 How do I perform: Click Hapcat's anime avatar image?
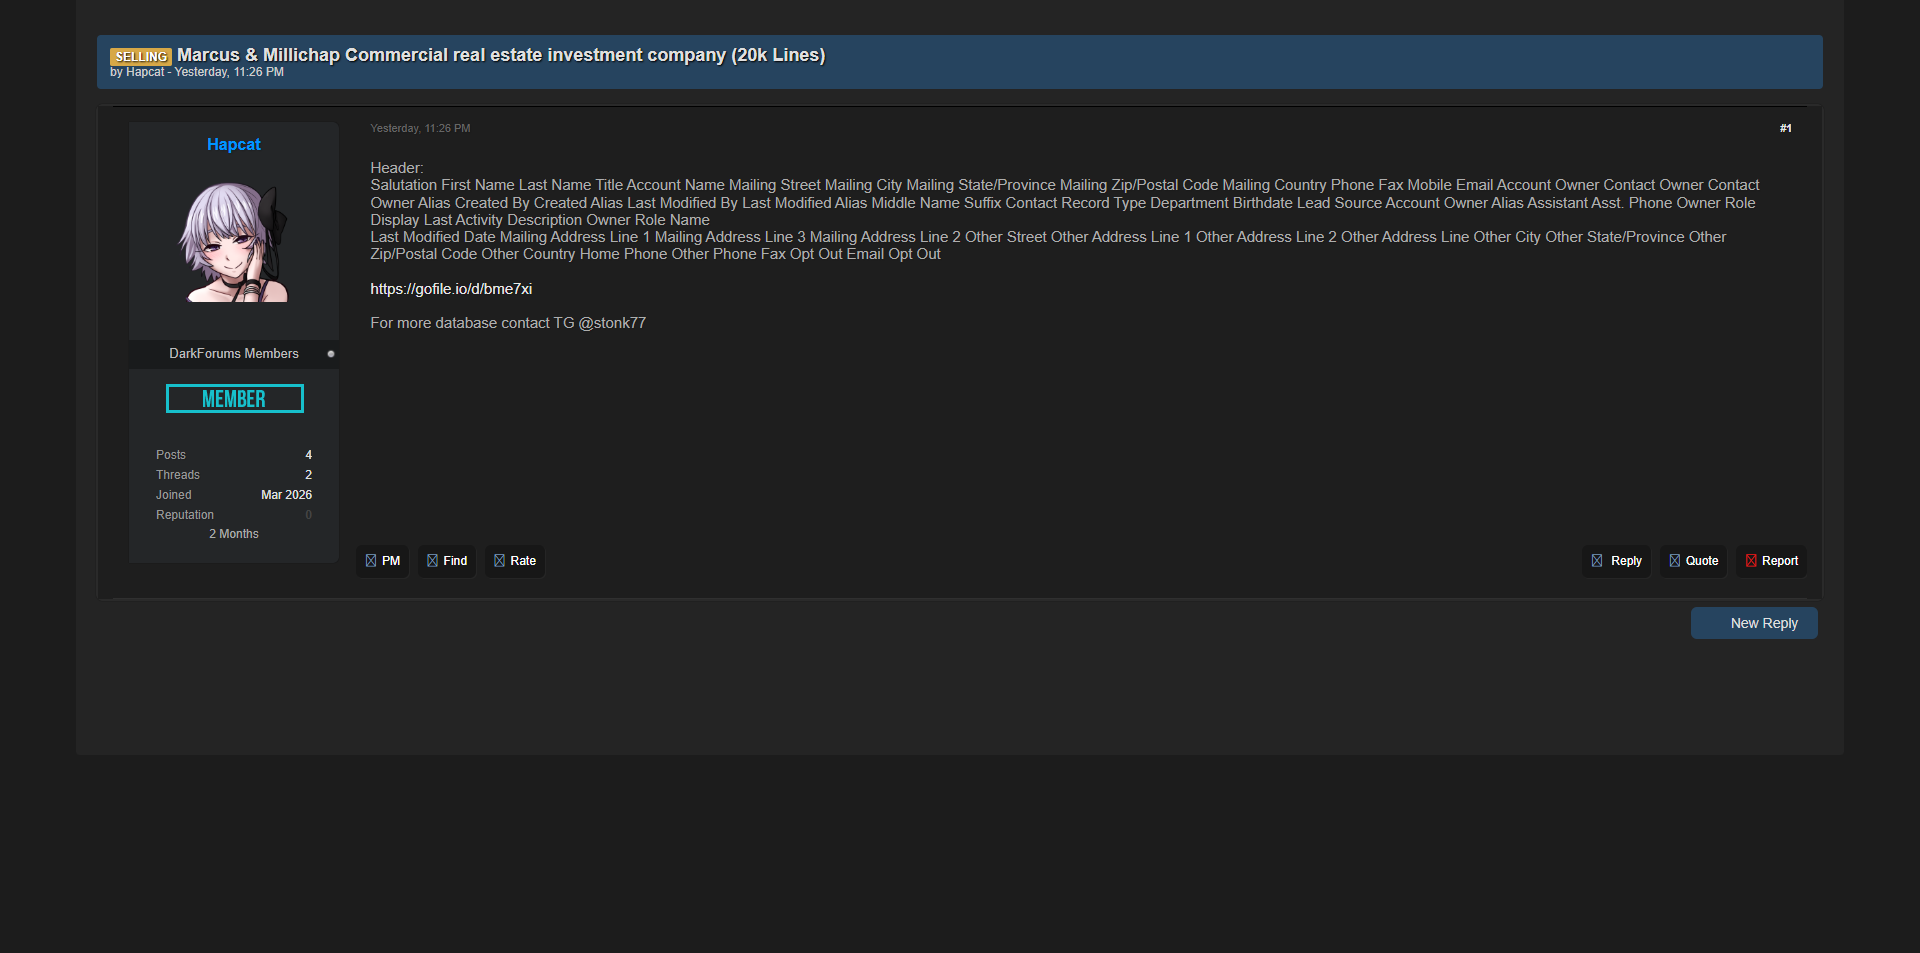234,242
